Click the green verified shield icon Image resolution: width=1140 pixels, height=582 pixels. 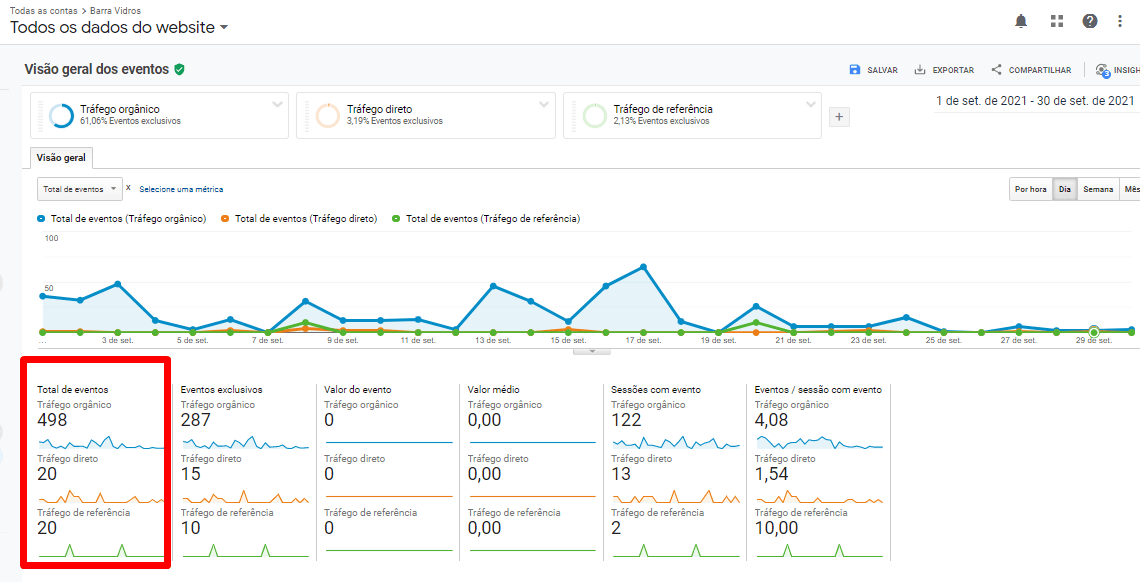click(x=179, y=69)
